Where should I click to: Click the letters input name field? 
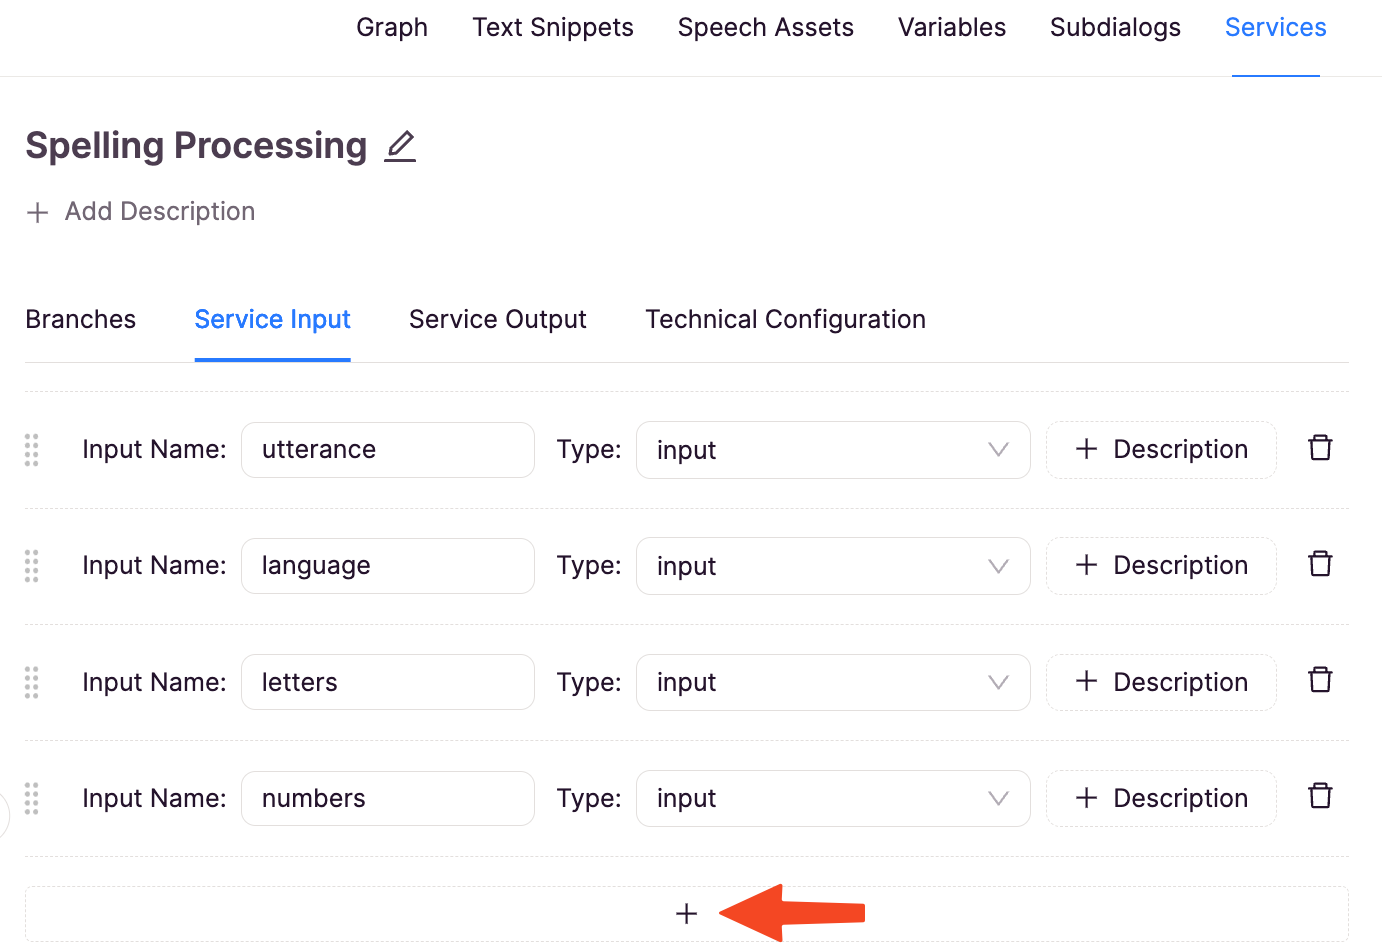click(x=388, y=682)
